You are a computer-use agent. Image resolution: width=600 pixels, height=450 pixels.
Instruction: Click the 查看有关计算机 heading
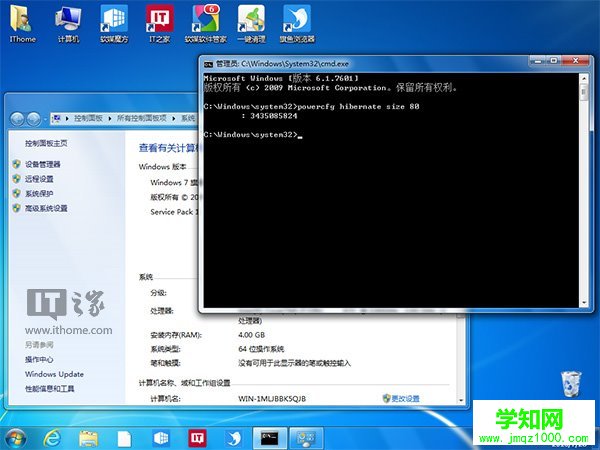pos(169,148)
